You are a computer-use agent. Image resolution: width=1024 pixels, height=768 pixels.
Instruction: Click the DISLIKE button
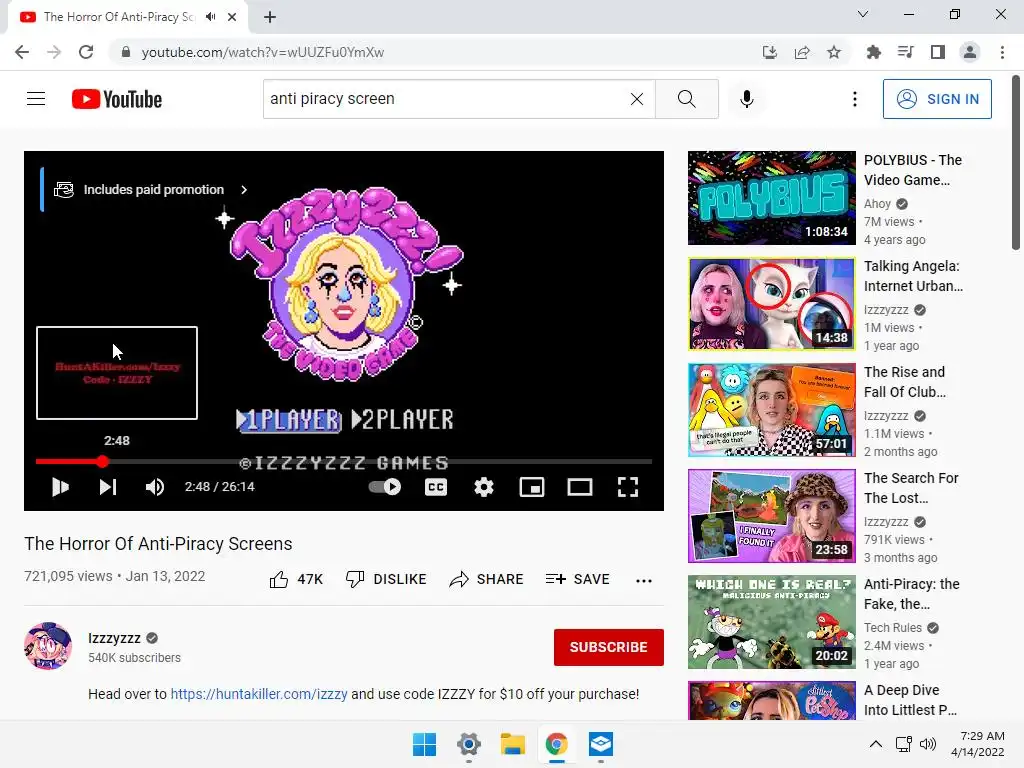(x=386, y=579)
